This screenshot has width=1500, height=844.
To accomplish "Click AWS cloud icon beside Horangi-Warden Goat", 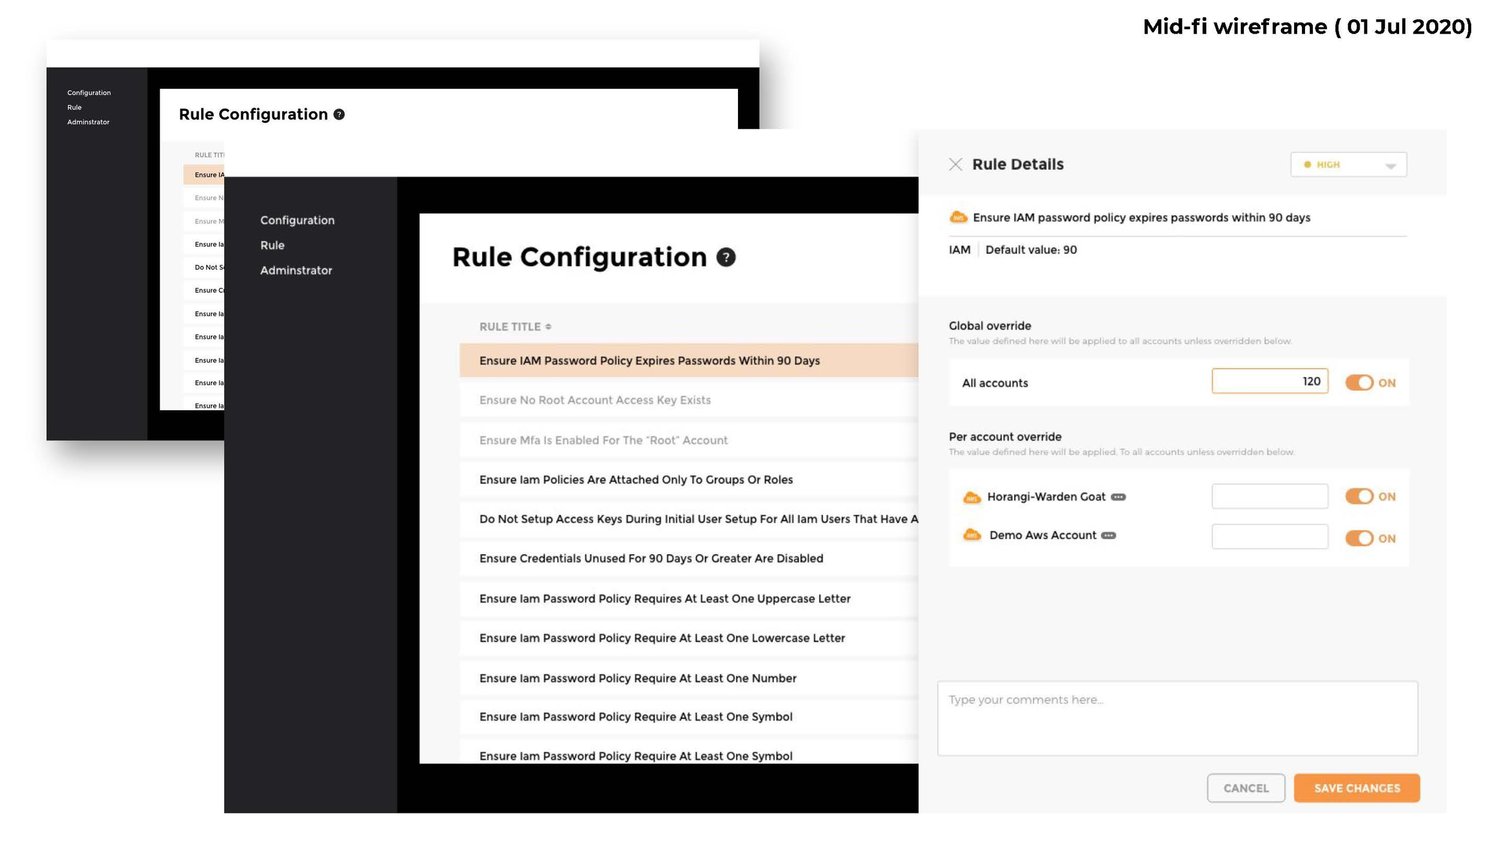I will [x=971, y=497].
